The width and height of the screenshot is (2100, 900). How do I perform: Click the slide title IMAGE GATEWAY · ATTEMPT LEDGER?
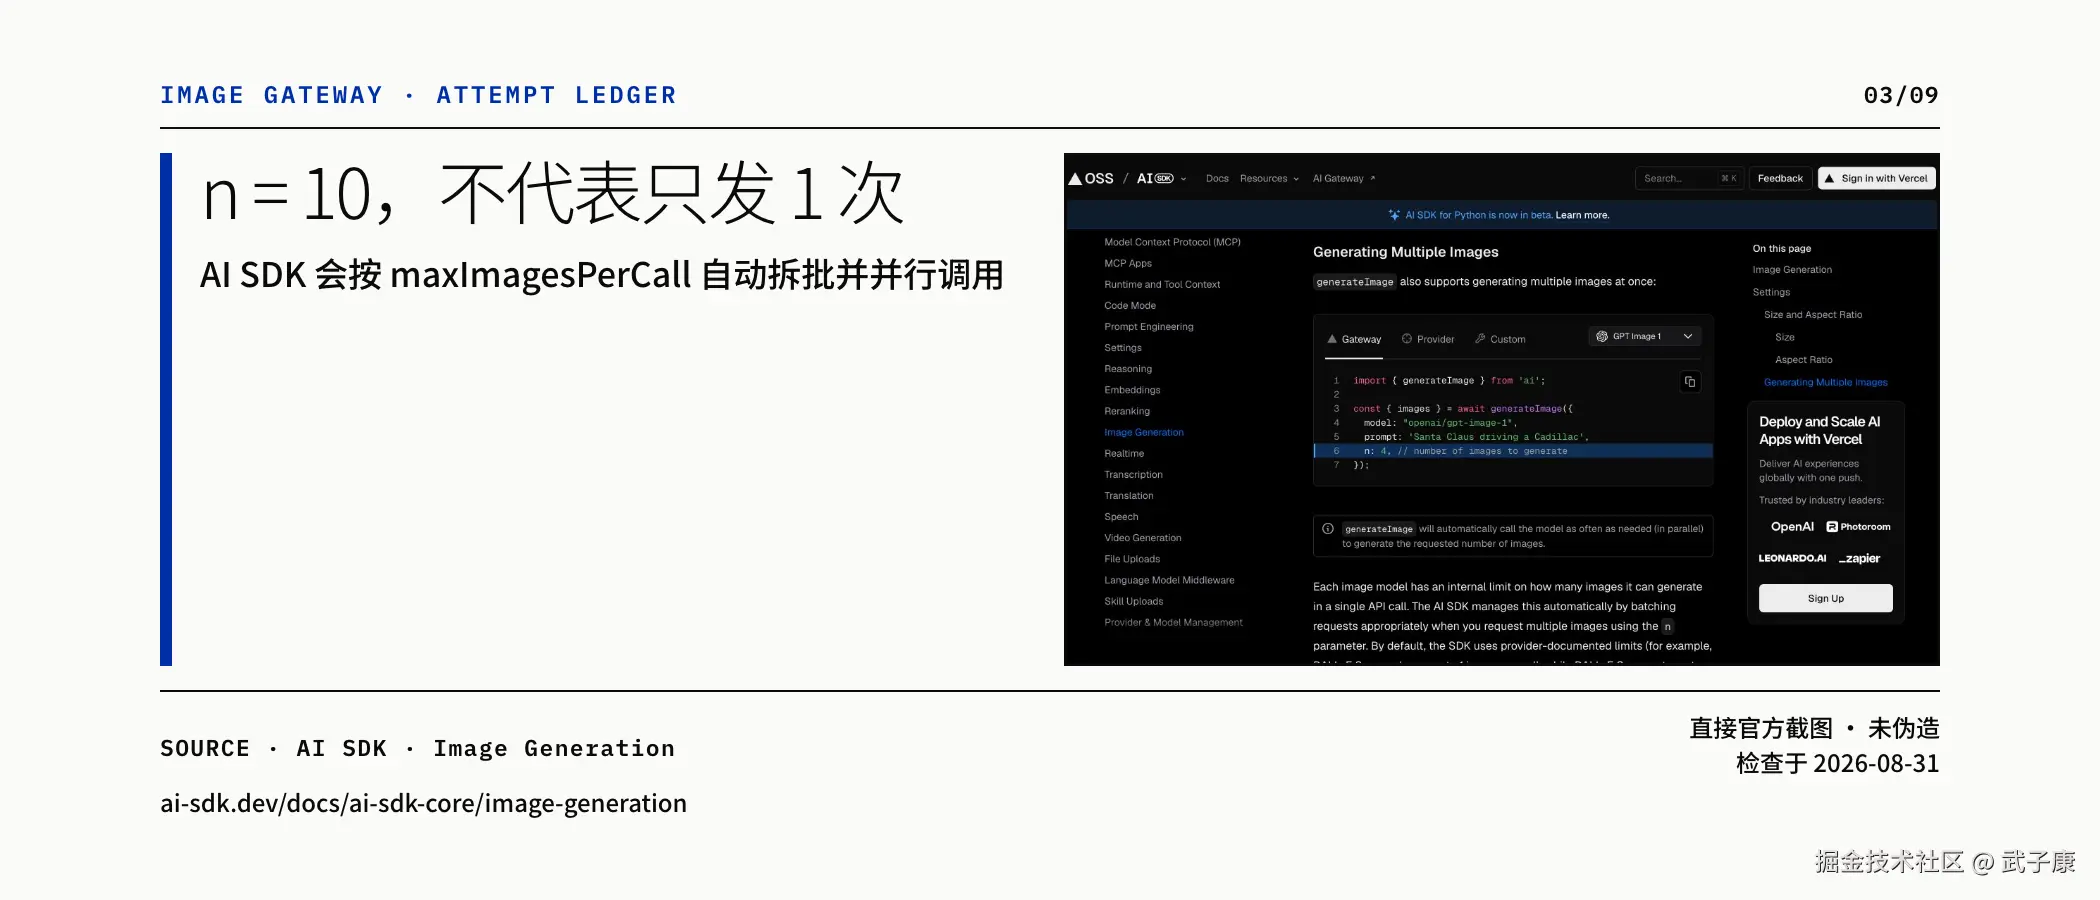418,95
